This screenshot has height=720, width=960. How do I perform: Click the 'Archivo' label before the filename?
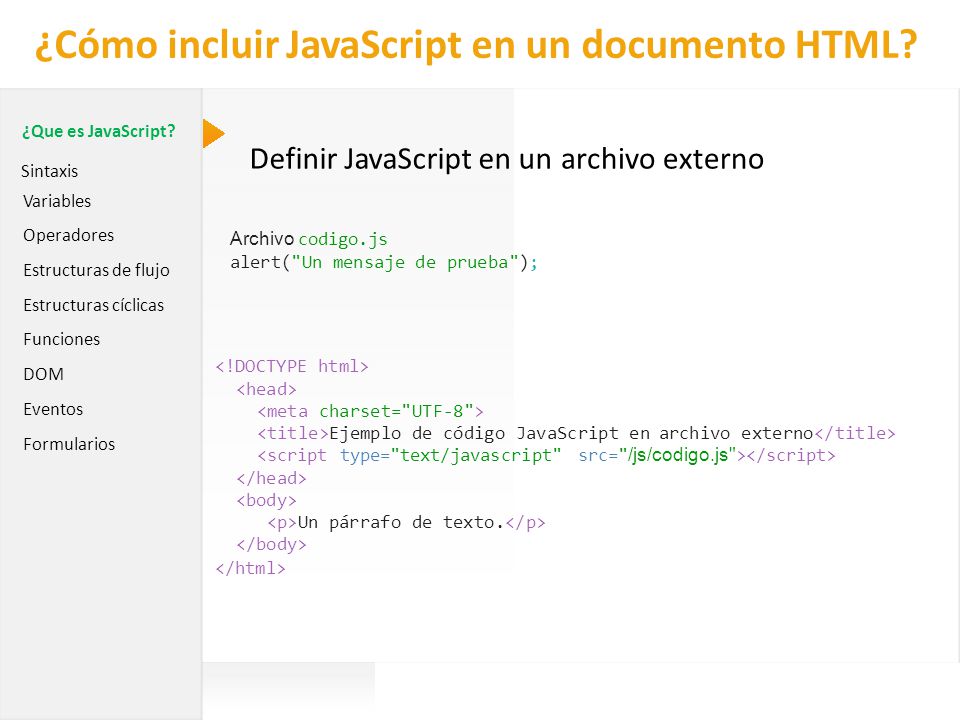[x=261, y=239]
